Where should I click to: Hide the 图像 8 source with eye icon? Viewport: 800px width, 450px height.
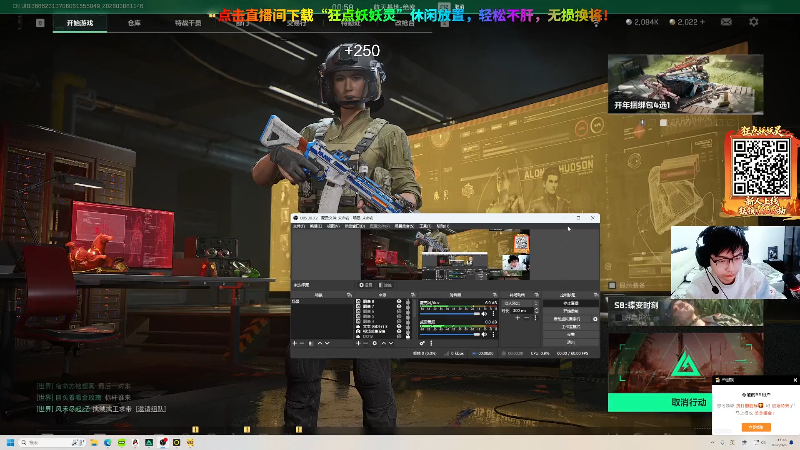tap(398, 301)
